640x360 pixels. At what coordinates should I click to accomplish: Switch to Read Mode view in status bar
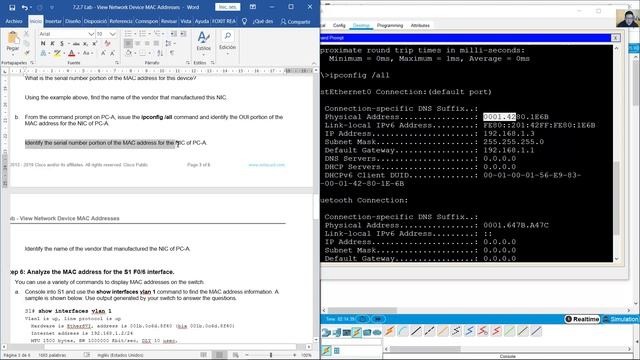tap(204, 355)
